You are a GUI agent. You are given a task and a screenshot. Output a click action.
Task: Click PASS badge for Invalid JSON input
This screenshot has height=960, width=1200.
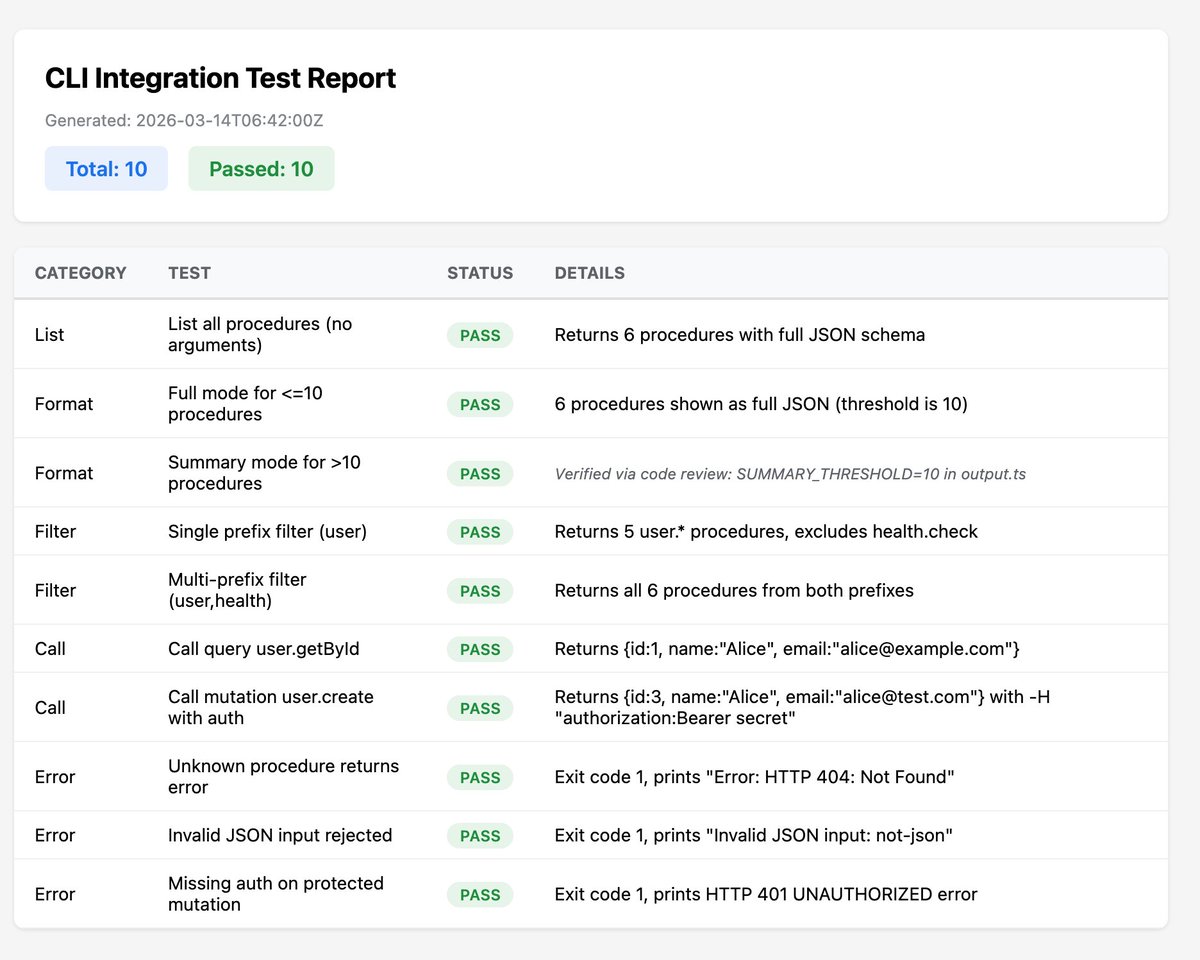(480, 835)
